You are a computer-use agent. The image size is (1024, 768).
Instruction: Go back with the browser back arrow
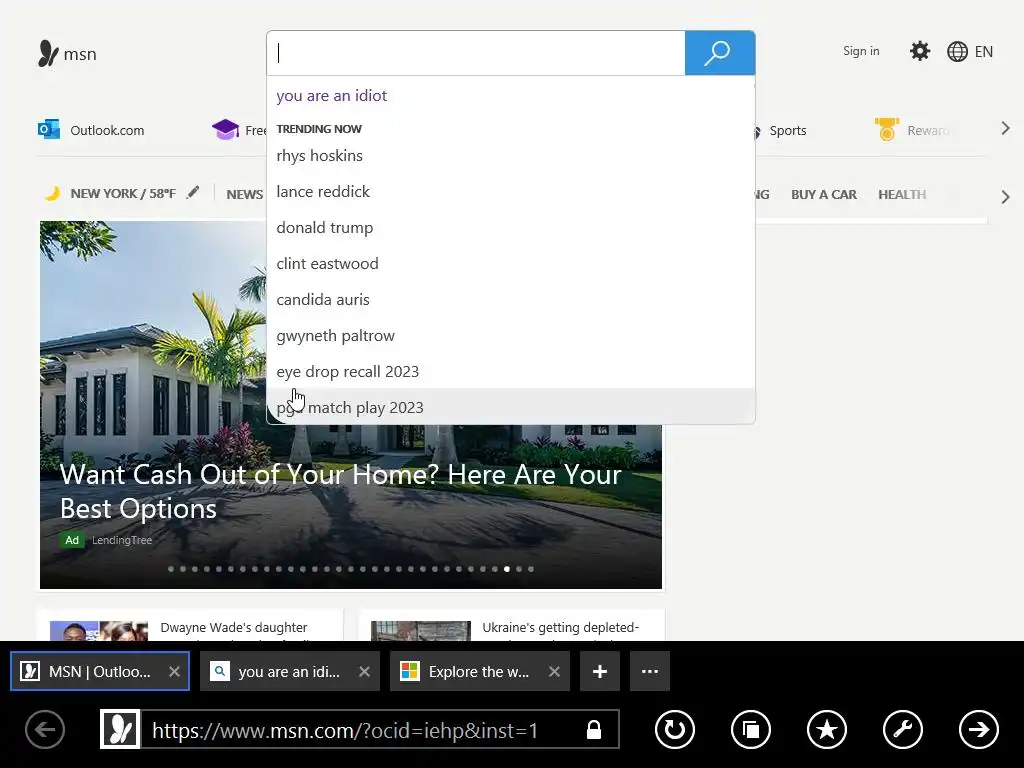45,729
